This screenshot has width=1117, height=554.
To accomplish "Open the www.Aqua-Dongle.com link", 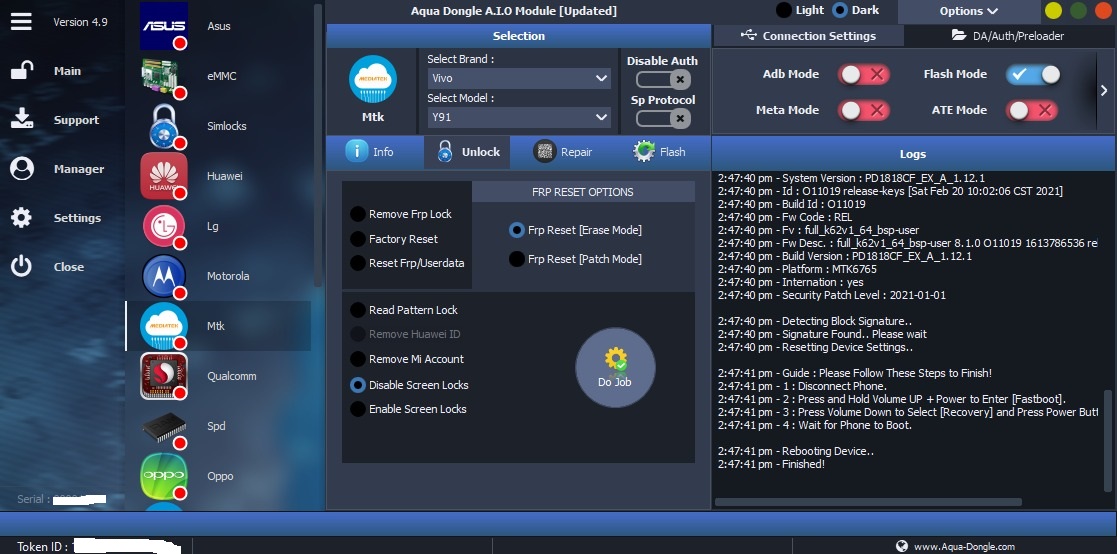I will [x=964, y=546].
